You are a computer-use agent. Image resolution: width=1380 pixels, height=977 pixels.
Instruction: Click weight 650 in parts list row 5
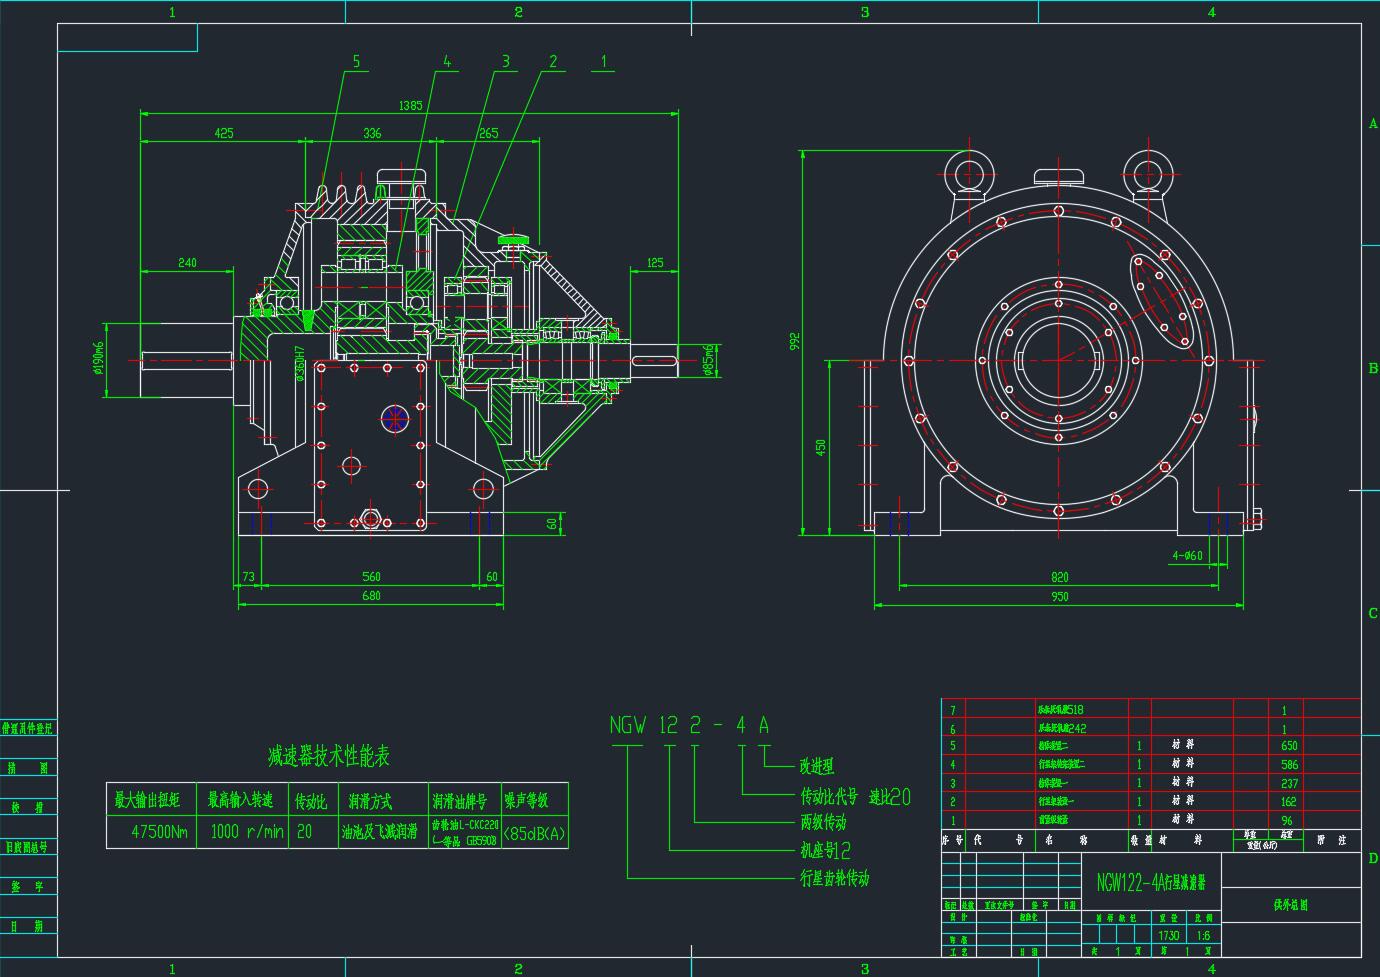[x=1289, y=746]
